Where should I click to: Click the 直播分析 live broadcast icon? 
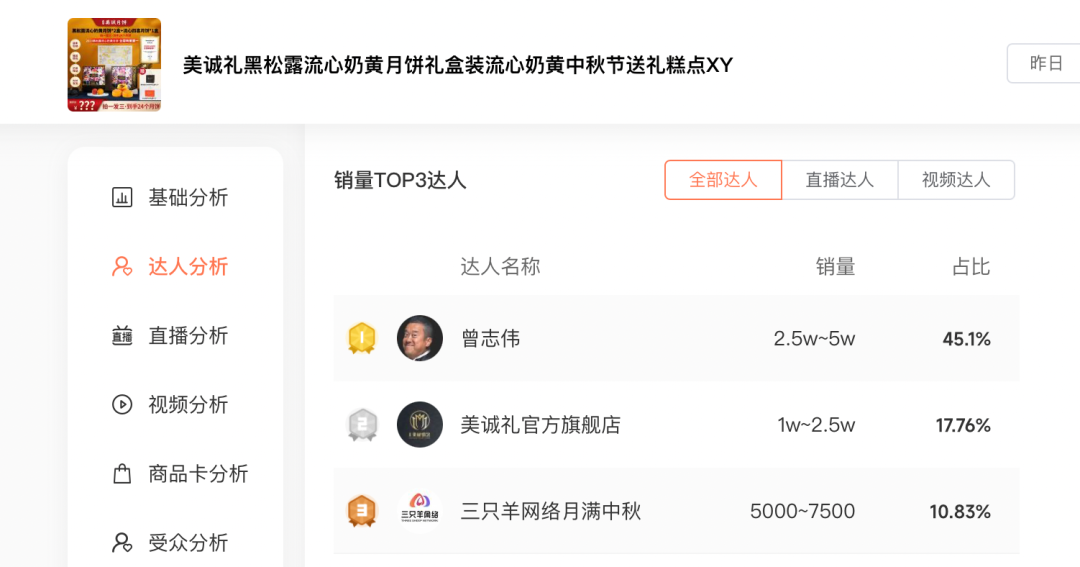(122, 336)
